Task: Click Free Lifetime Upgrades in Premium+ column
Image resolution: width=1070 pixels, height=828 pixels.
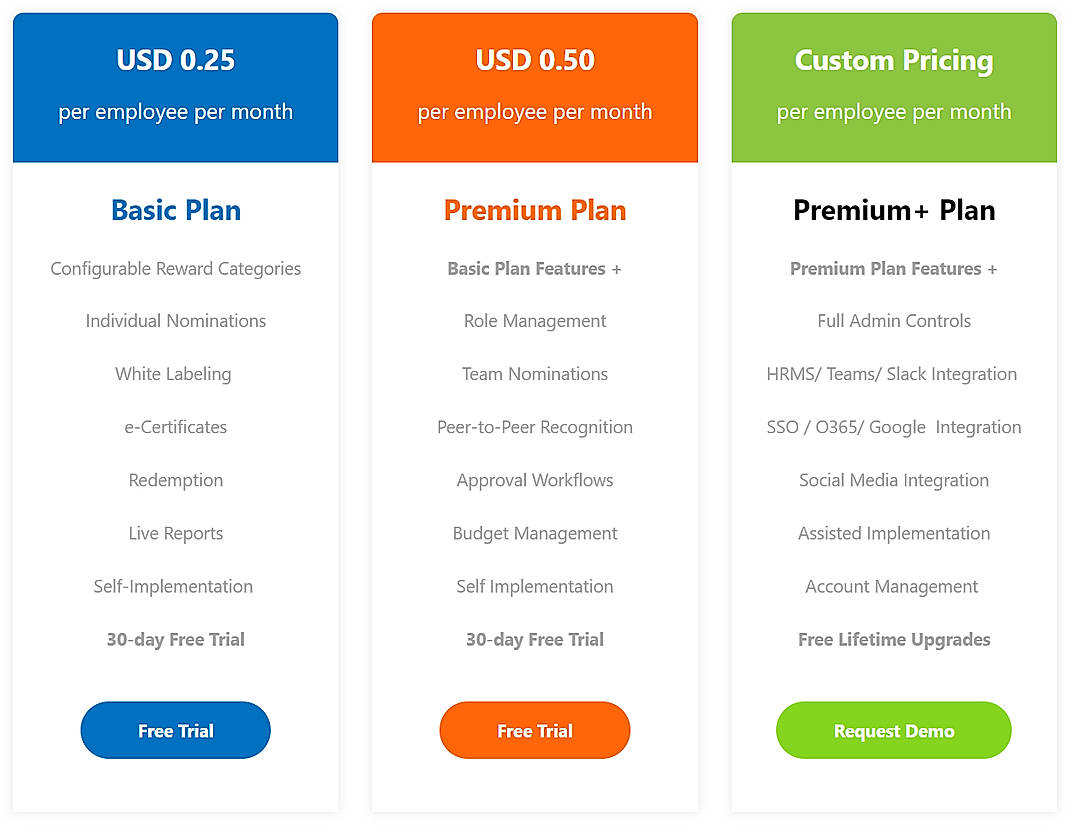Action: (x=893, y=639)
